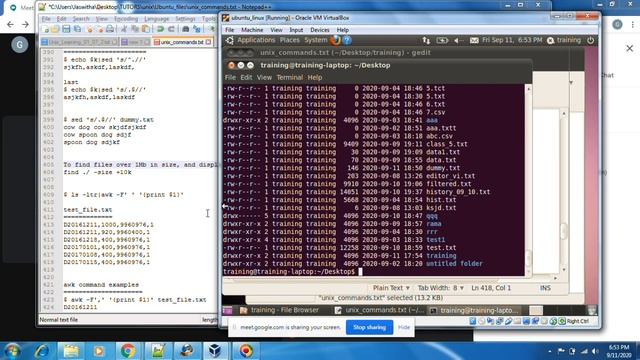Open the Places menu in Ubuntu panel
The image size is (640, 360).
tap(289, 40)
